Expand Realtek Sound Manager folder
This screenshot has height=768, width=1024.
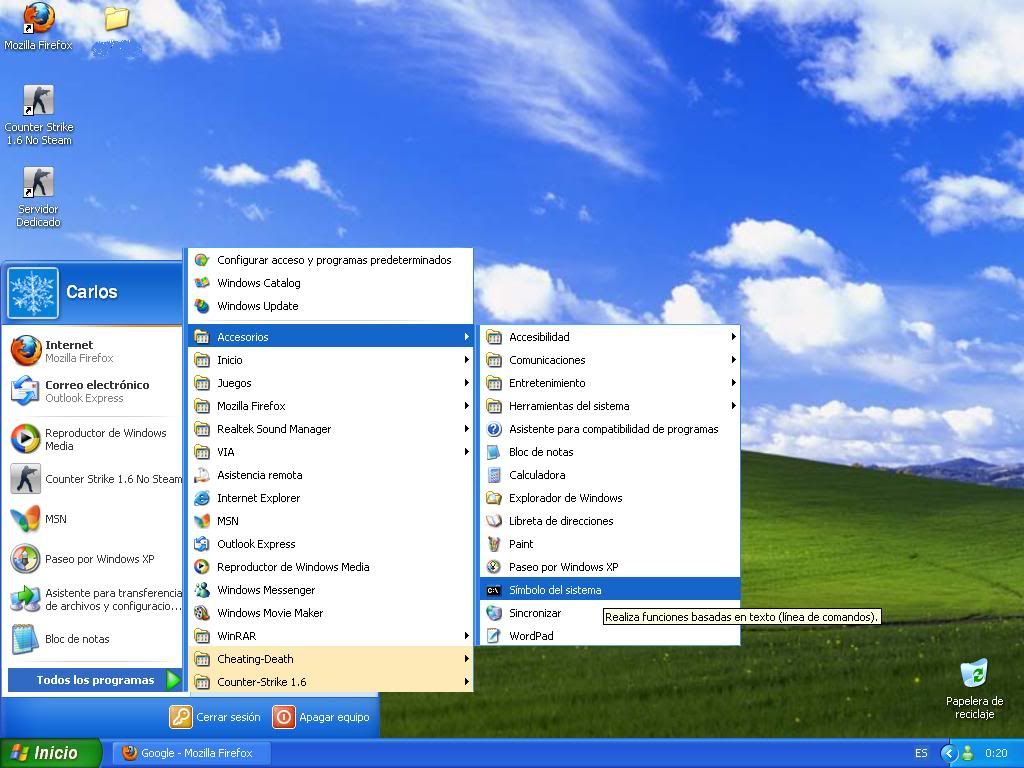point(330,429)
